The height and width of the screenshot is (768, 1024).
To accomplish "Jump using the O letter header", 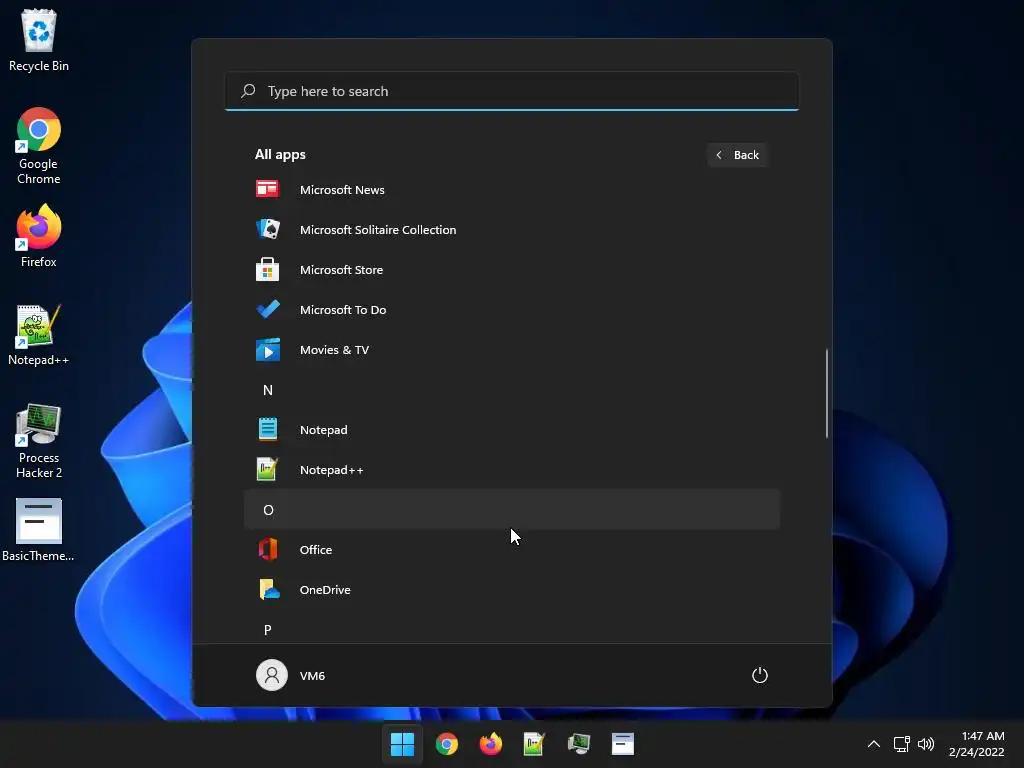I will click(x=512, y=509).
